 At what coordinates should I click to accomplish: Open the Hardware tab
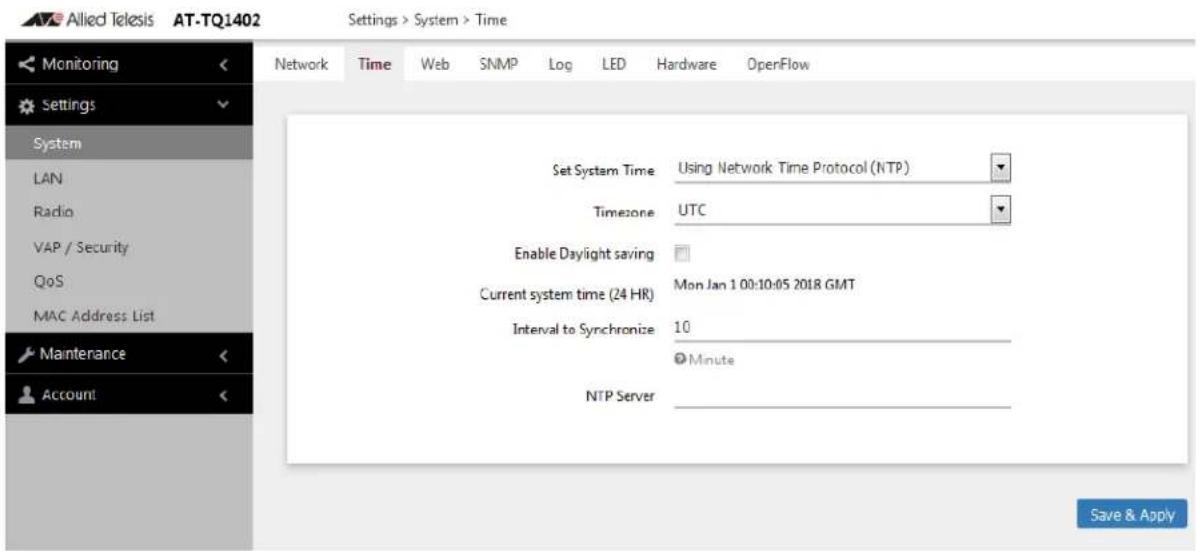coord(686,65)
